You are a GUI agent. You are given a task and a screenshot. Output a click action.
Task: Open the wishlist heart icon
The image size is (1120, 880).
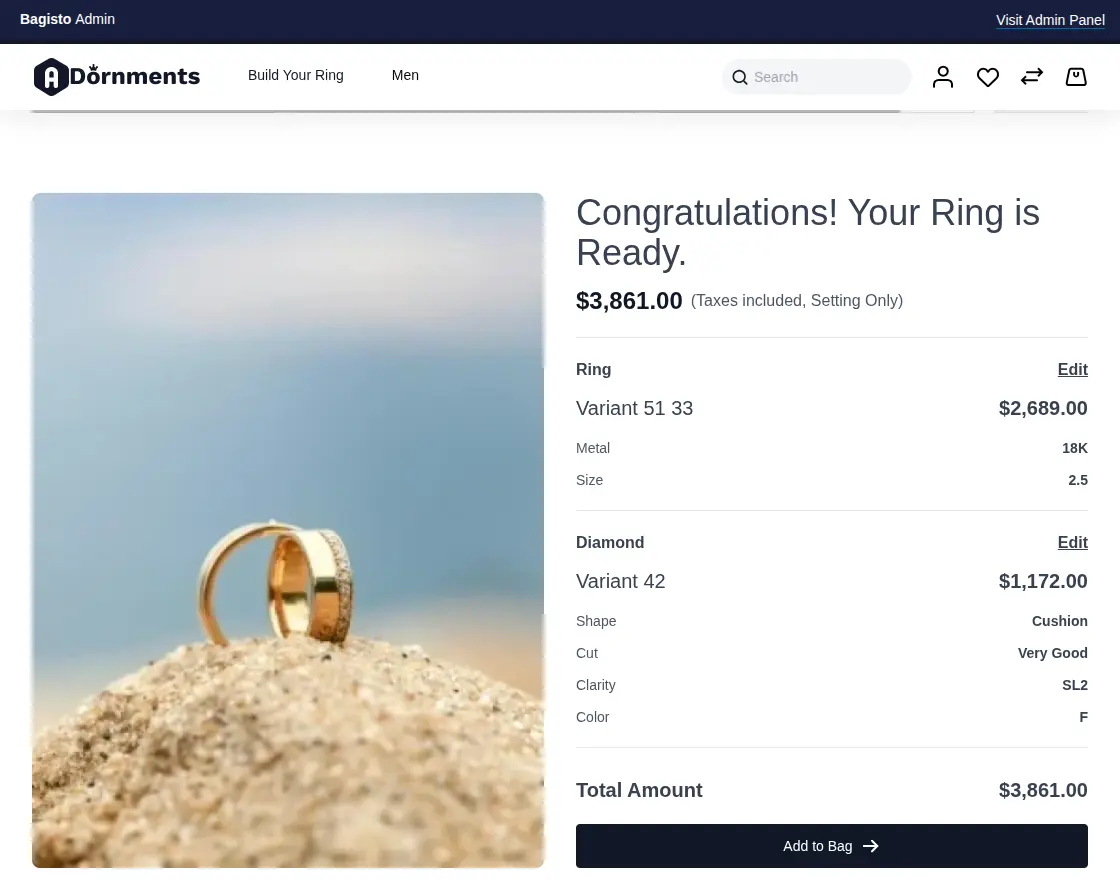coord(988,77)
